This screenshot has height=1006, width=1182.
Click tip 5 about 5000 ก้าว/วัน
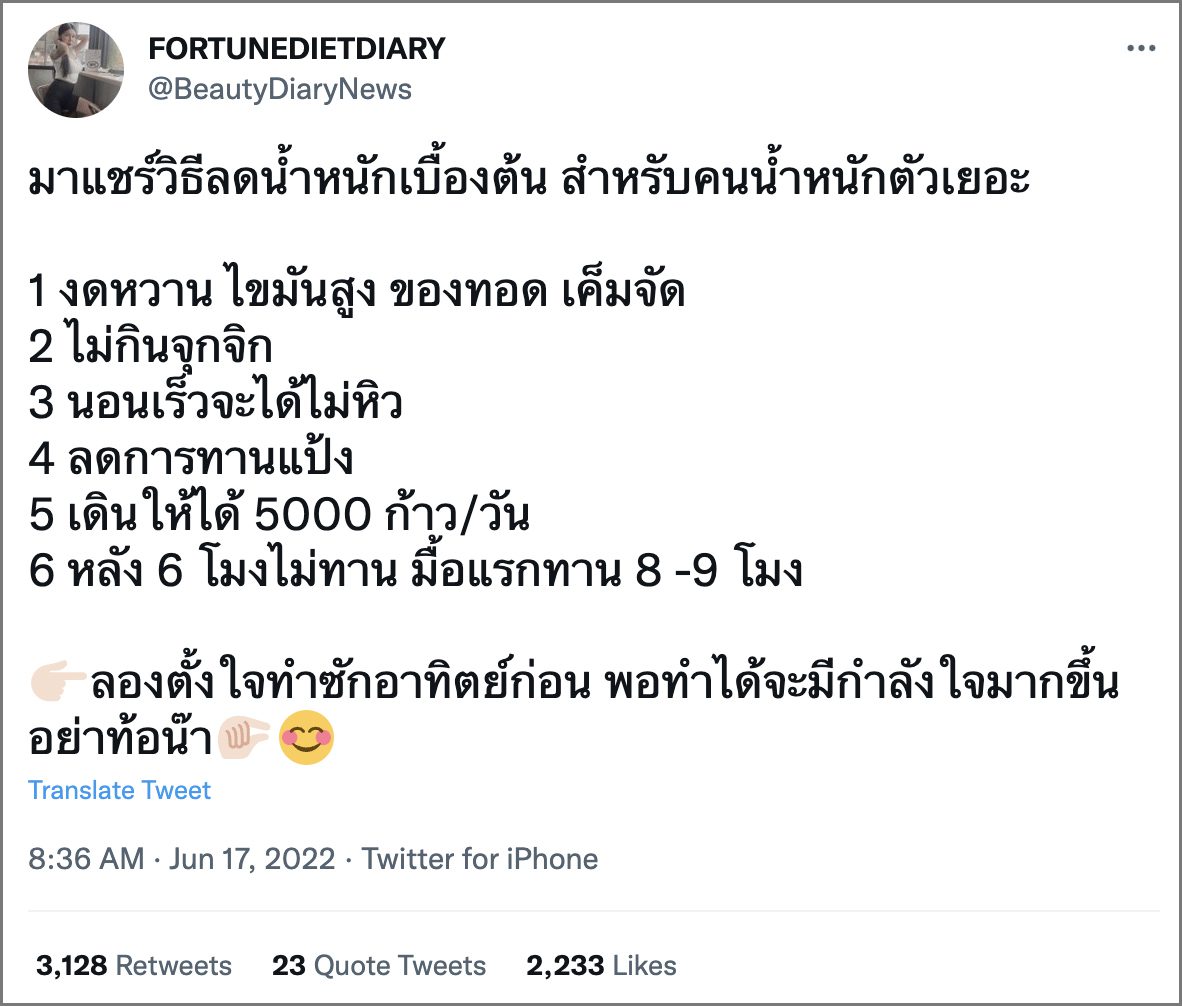tap(278, 515)
